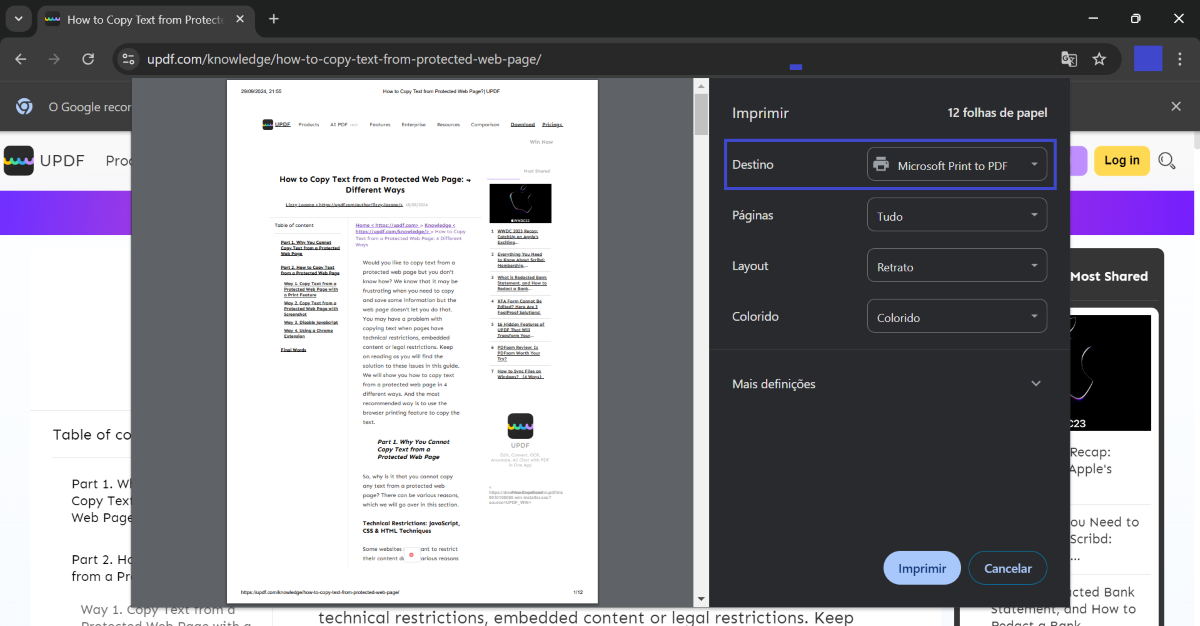The image size is (1200, 626).
Task: Click the yellow Log in button
Action: point(1122,160)
